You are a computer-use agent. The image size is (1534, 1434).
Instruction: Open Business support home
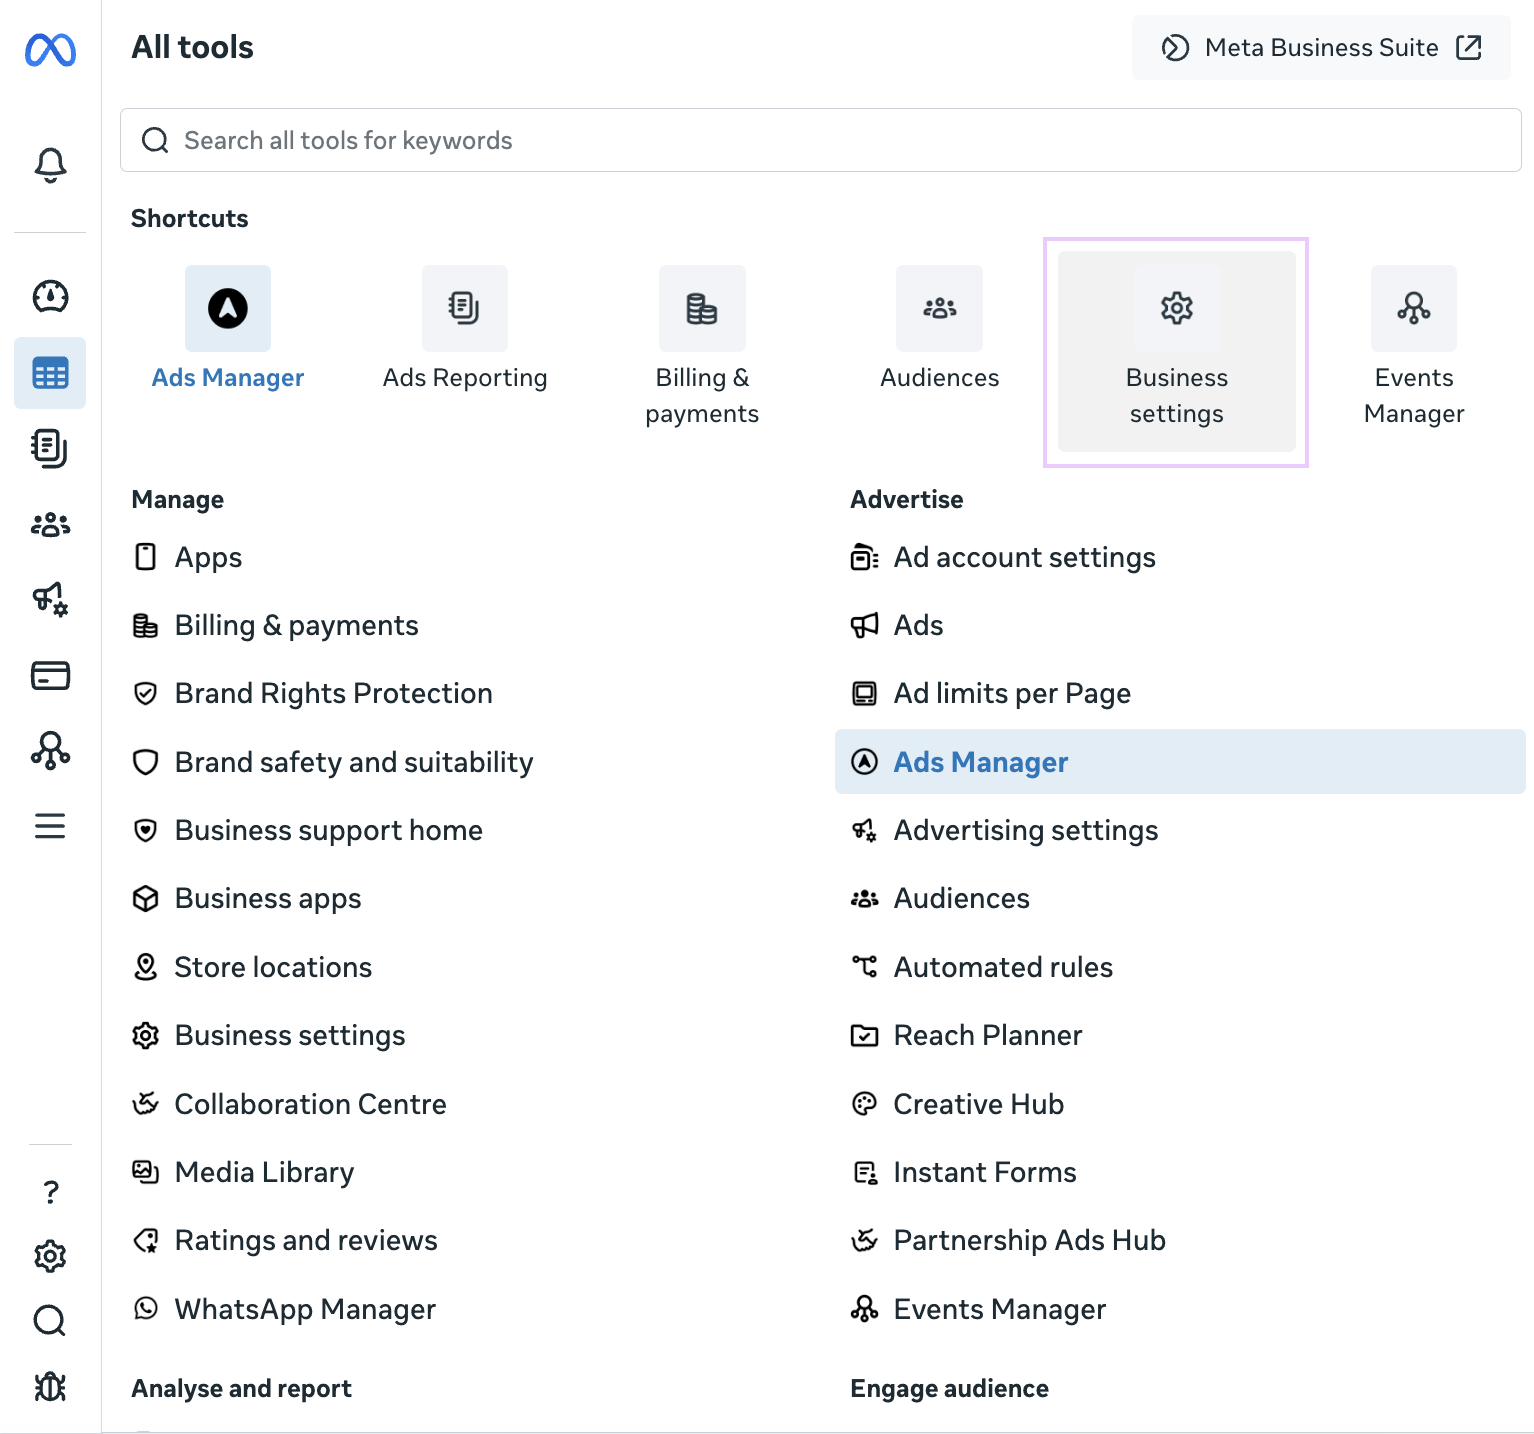pos(308,830)
